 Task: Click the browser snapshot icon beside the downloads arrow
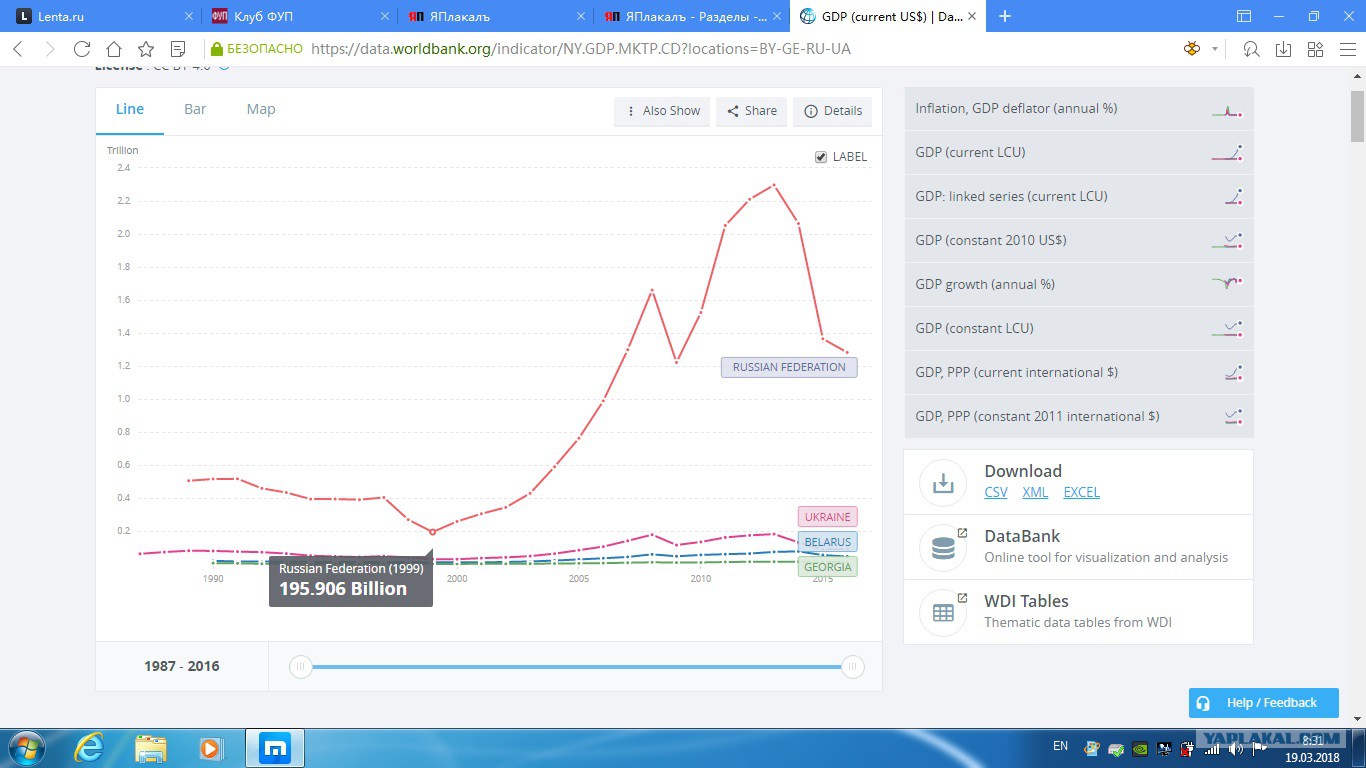[1251, 49]
